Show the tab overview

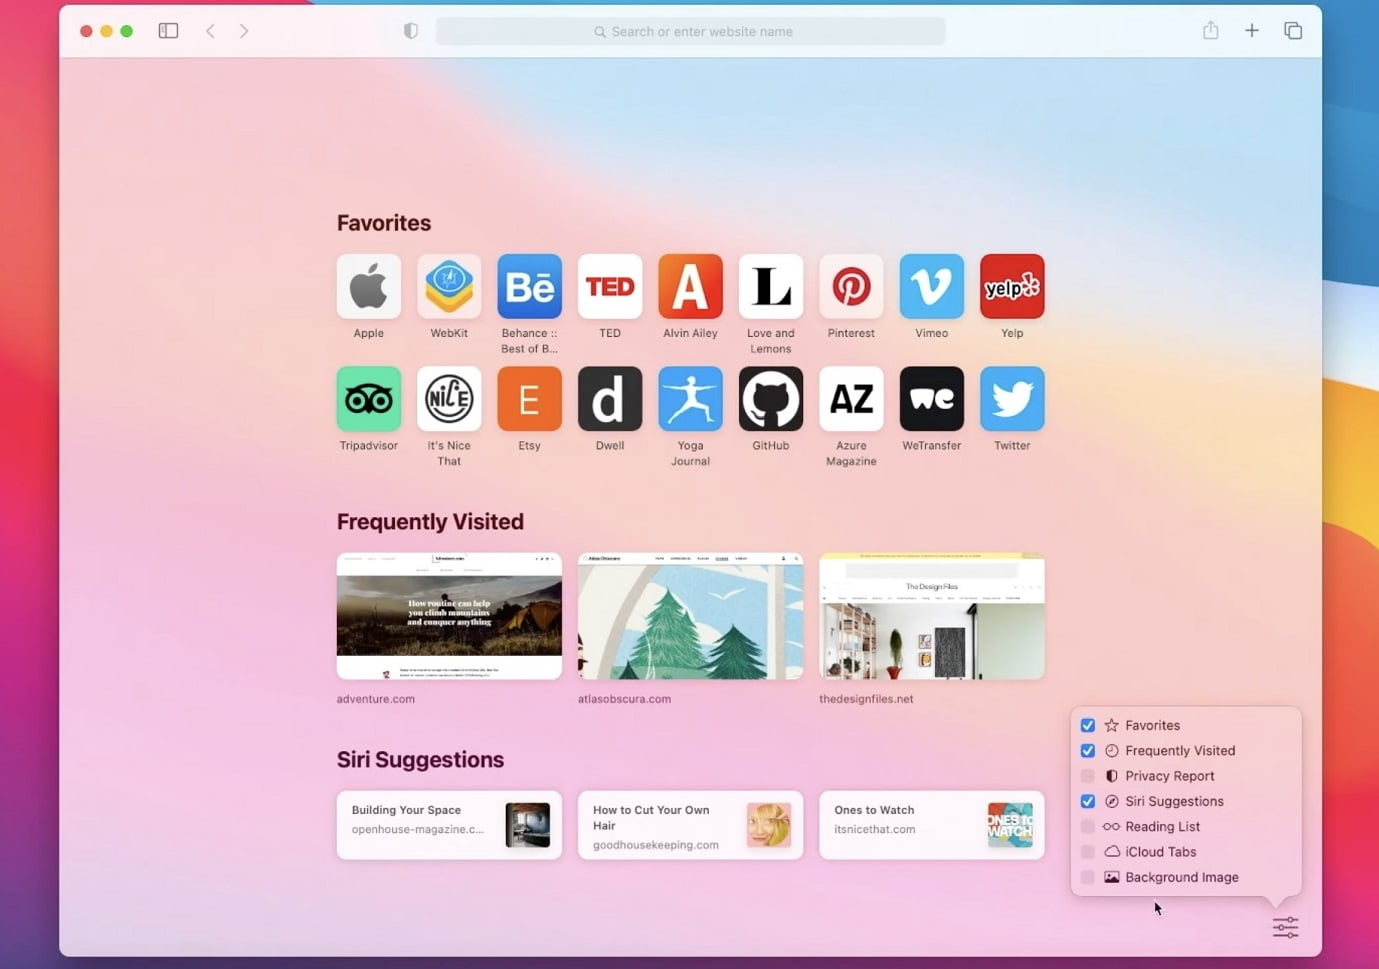point(1293,30)
